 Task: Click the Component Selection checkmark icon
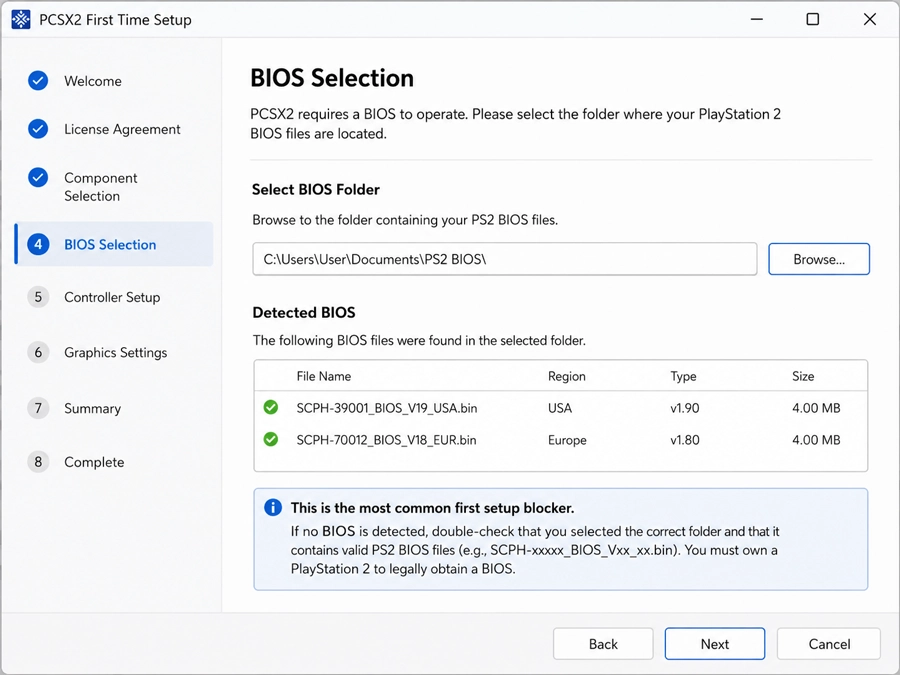[38, 177]
